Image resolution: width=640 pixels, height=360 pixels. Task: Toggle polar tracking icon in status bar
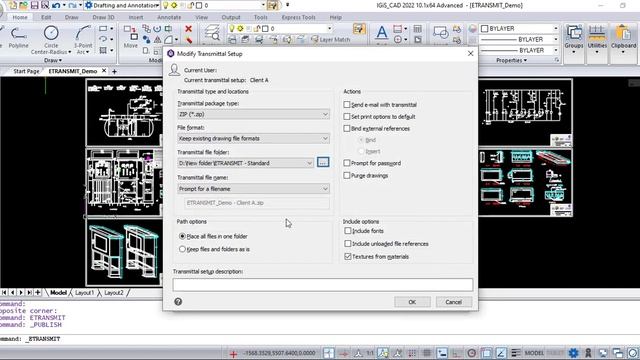coord(471,353)
